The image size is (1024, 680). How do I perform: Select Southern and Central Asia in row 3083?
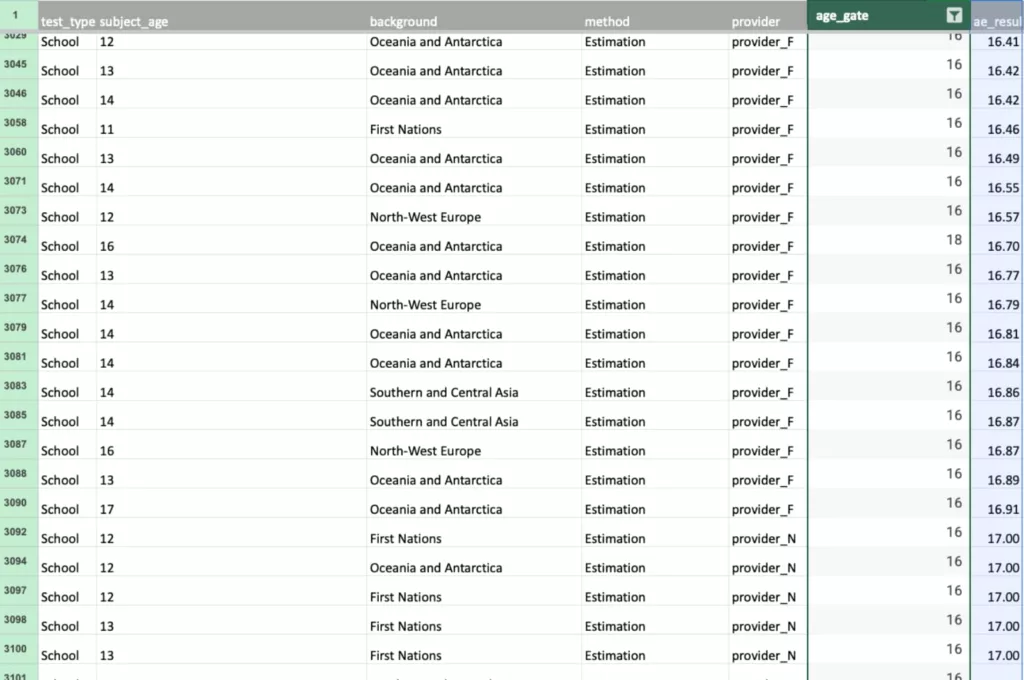[x=444, y=392]
